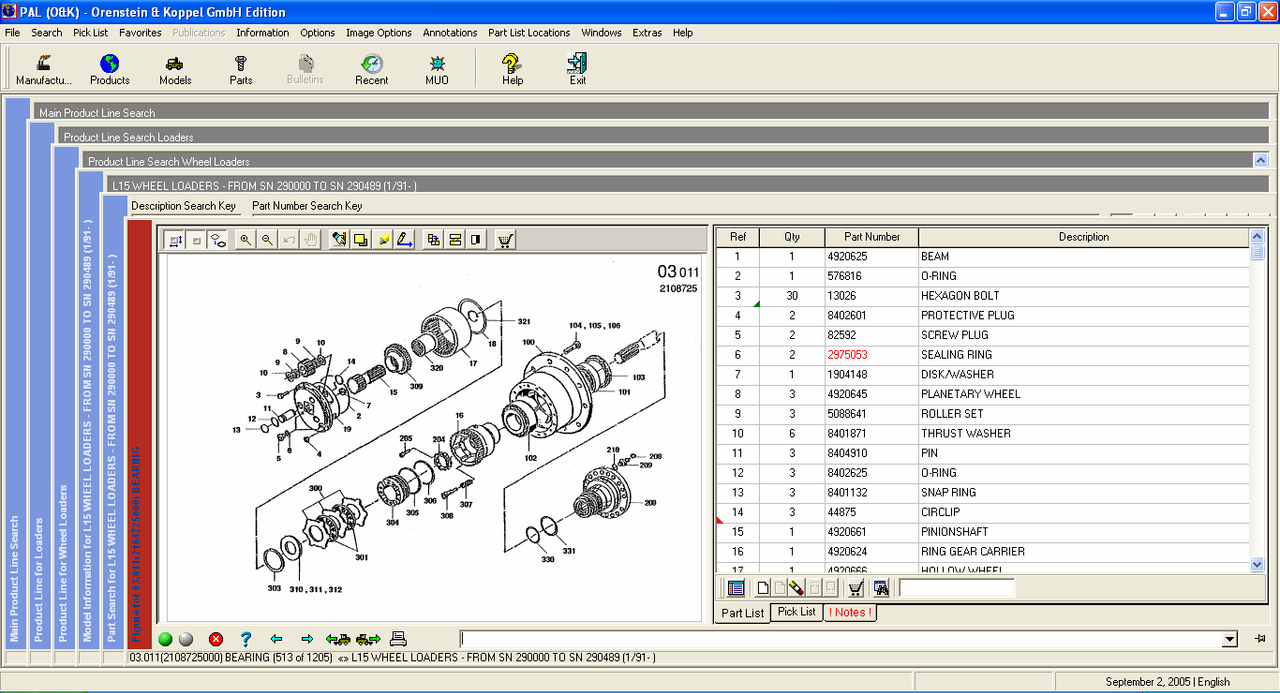Switch to the Pick List tab
The image size is (1280, 693).
796,612
